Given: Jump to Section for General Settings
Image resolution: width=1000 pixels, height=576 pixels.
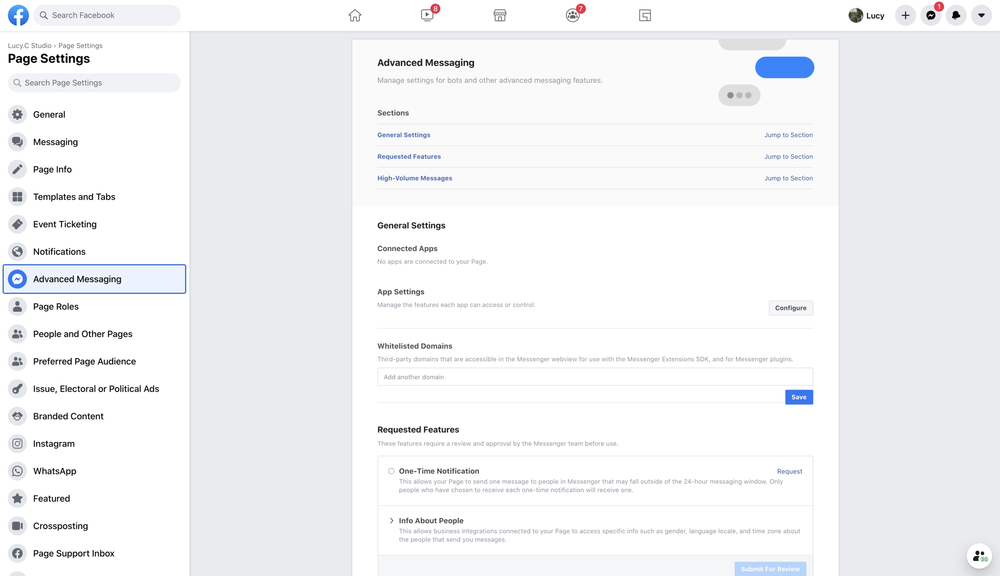Looking at the screenshot, I should point(788,135).
